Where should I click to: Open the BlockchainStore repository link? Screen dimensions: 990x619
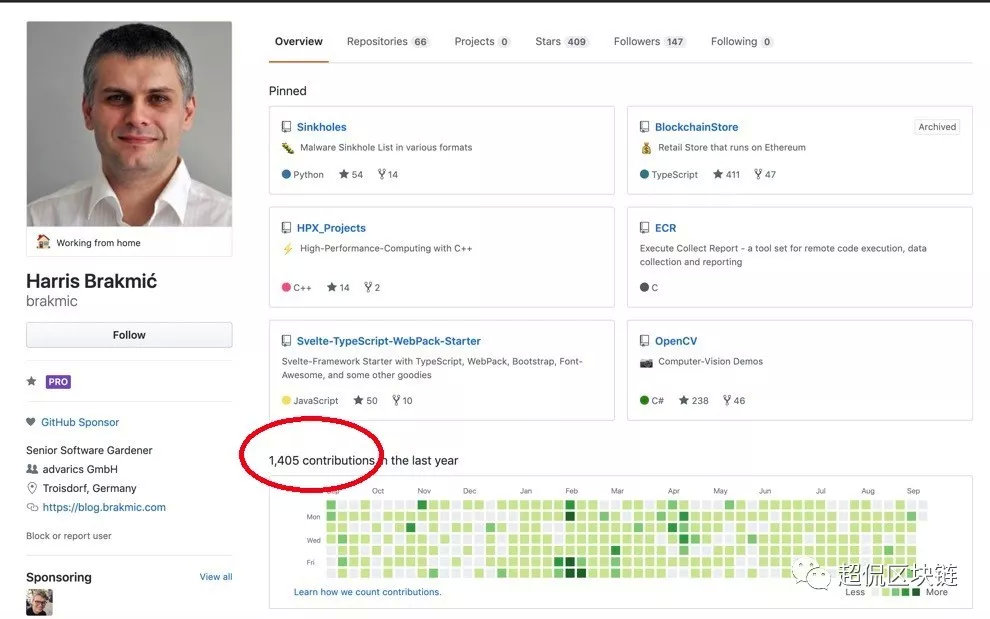click(696, 127)
